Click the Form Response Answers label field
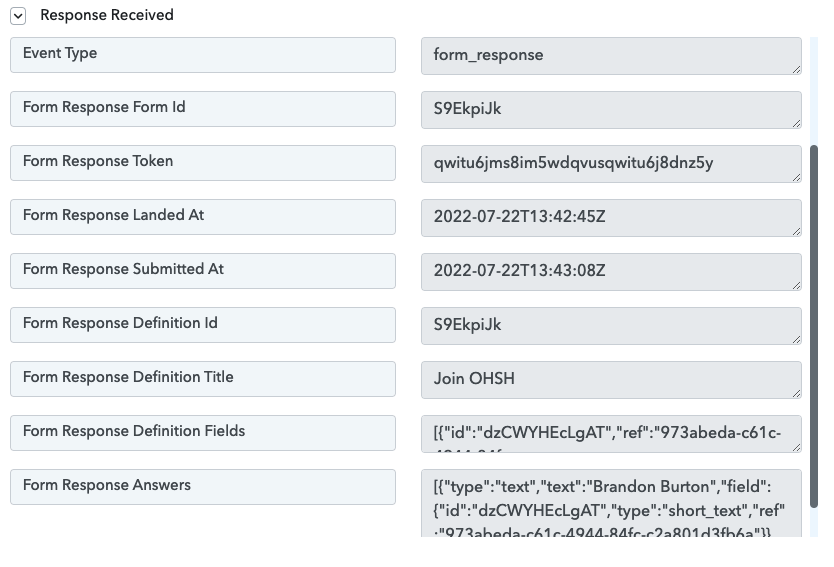834x567 pixels. coord(203,487)
